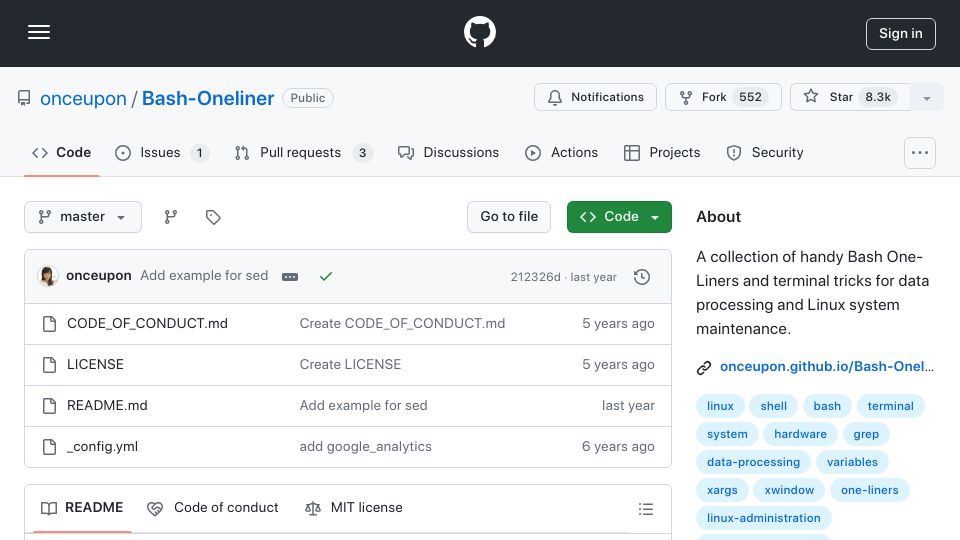
Task: Click the Notifications bell button
Action: coord(595,97)
